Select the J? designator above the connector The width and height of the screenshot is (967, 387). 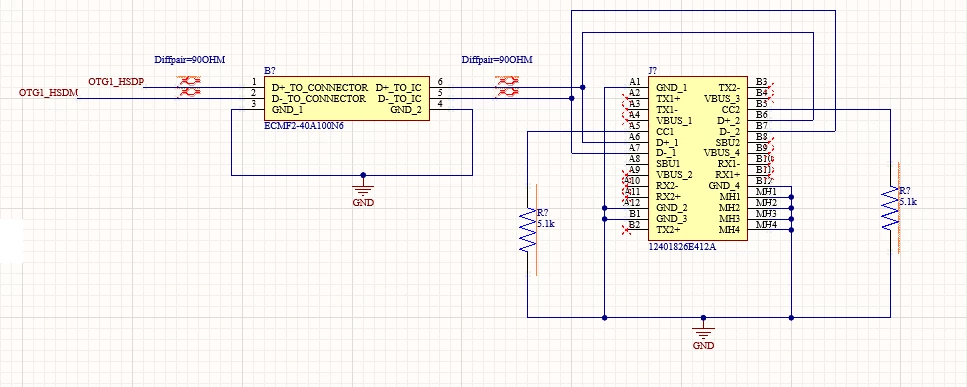coord(653,71)
